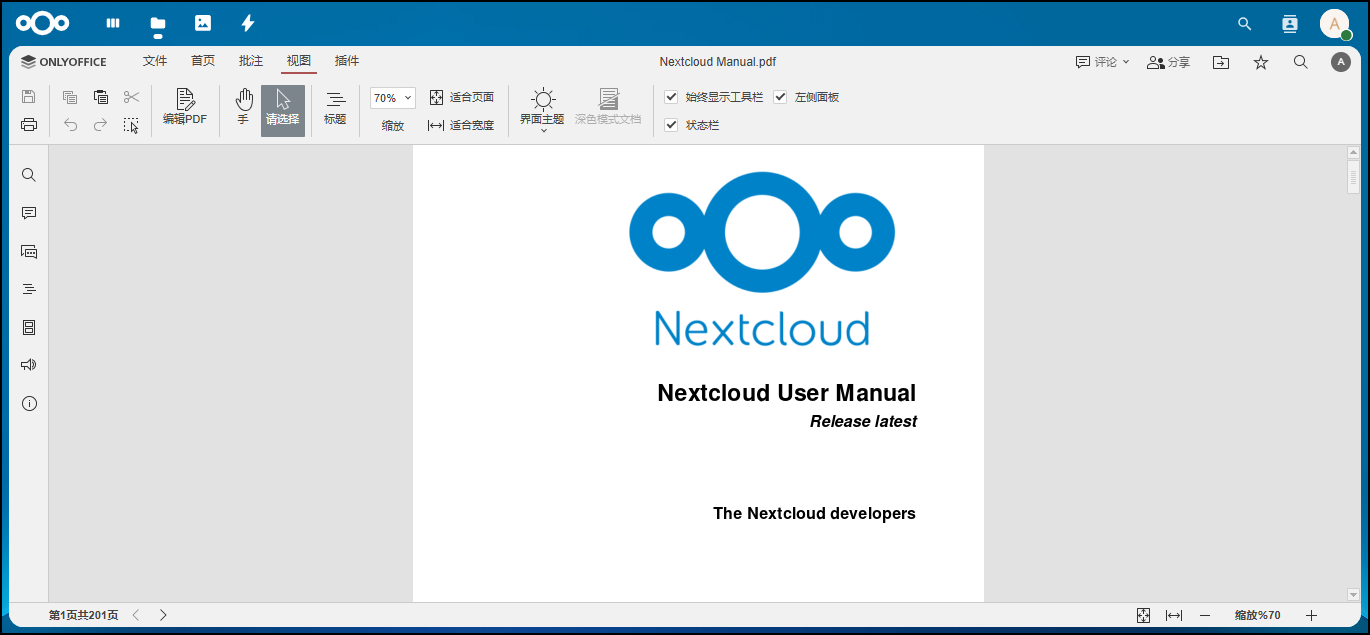Go to next page arrow in status bar
Screen dimensions: 1370x635
(163, 615)
